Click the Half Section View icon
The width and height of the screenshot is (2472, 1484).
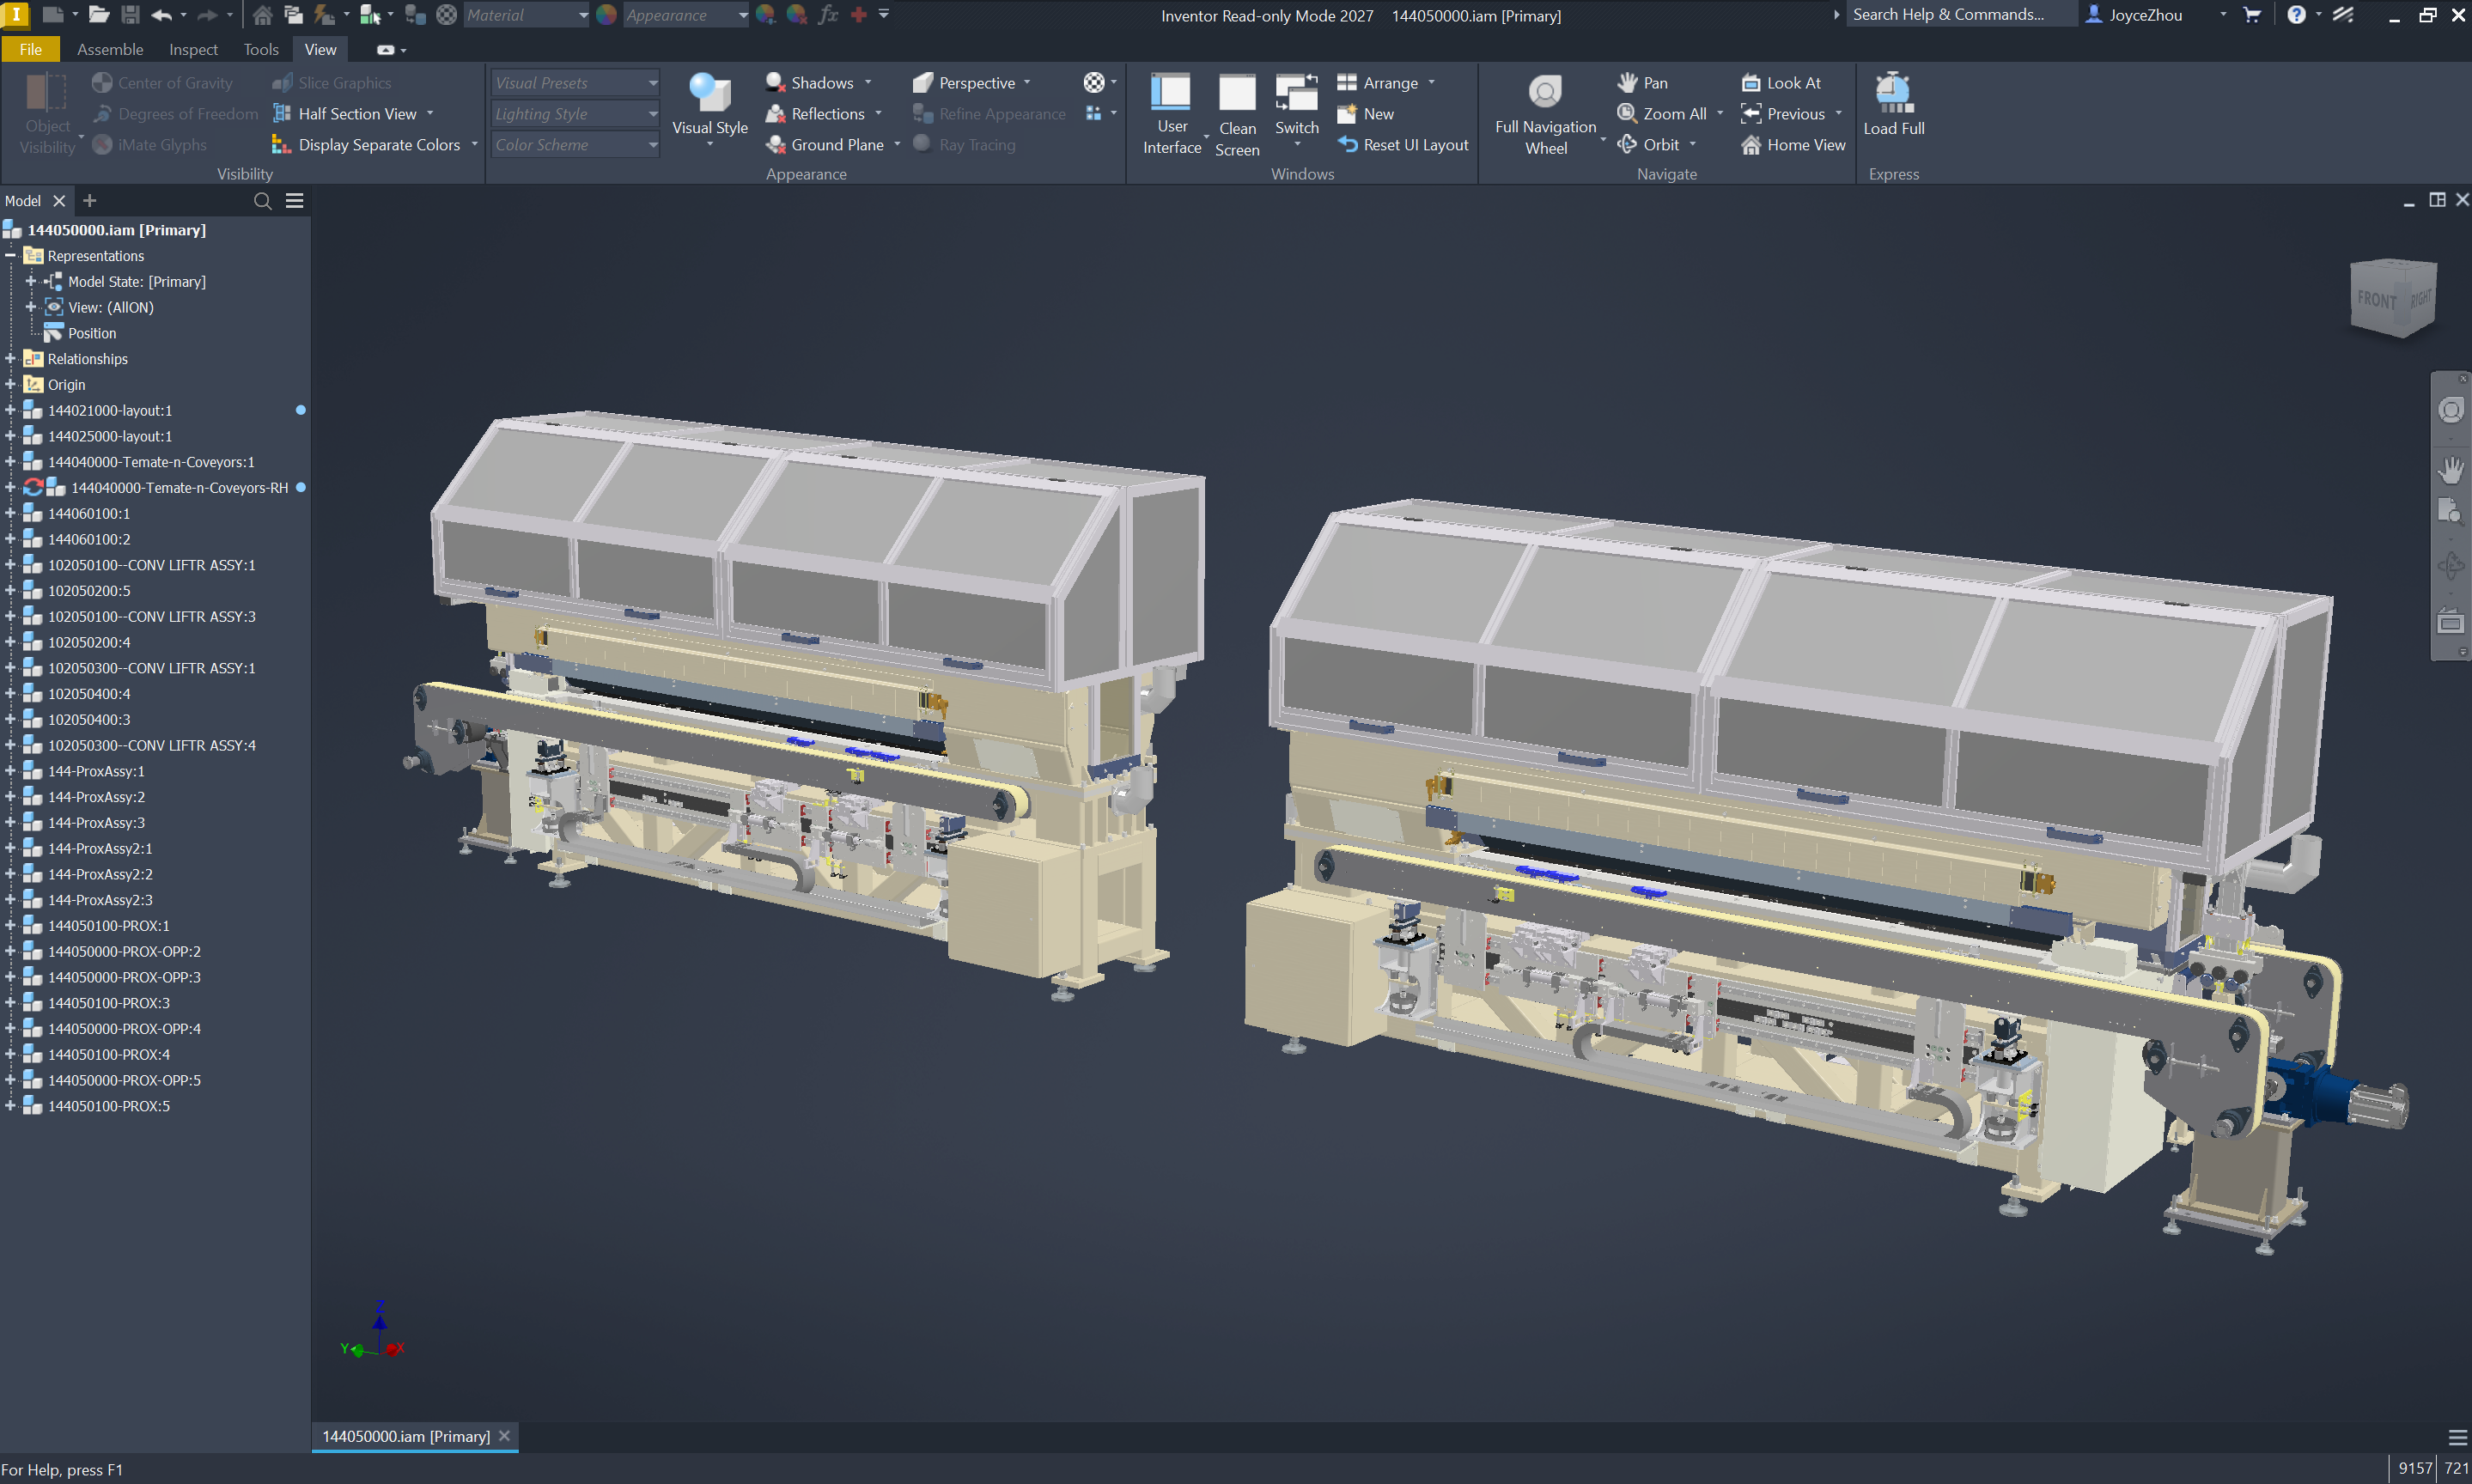click(283, 114)
